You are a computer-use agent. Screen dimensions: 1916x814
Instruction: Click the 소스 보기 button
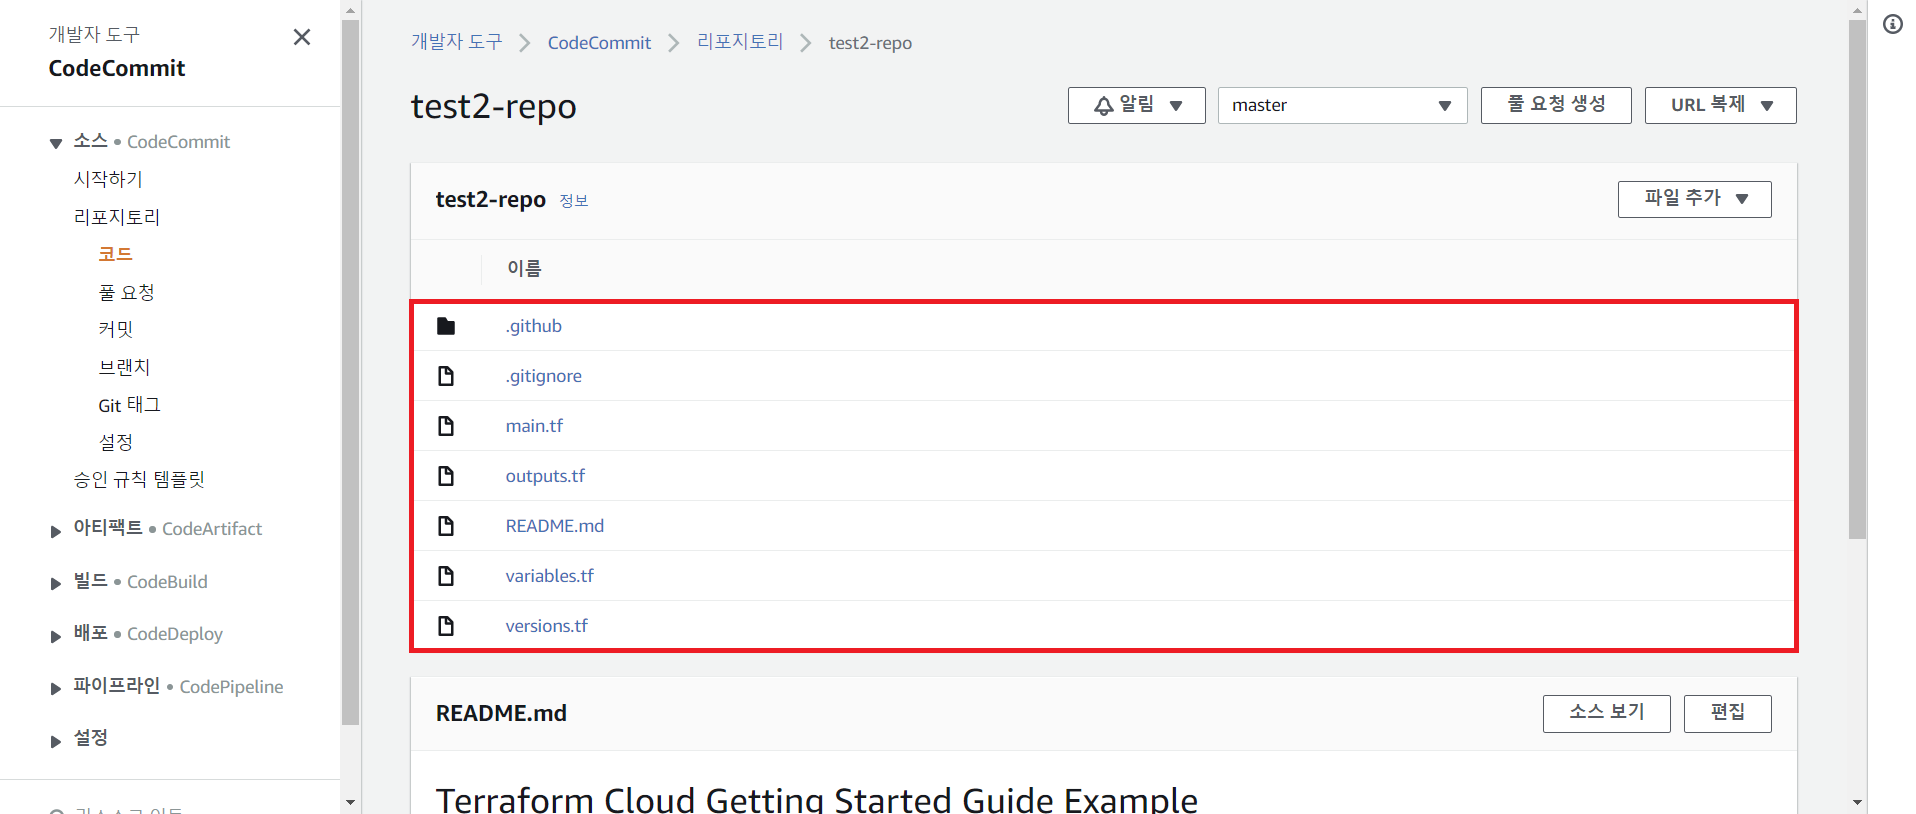coord(1606,714)
